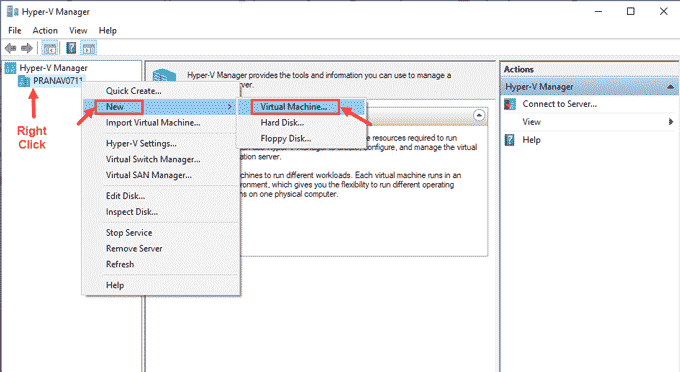Open the Action menu
Image resolution: width=680 pixels, height=372 pixels.
45,30
